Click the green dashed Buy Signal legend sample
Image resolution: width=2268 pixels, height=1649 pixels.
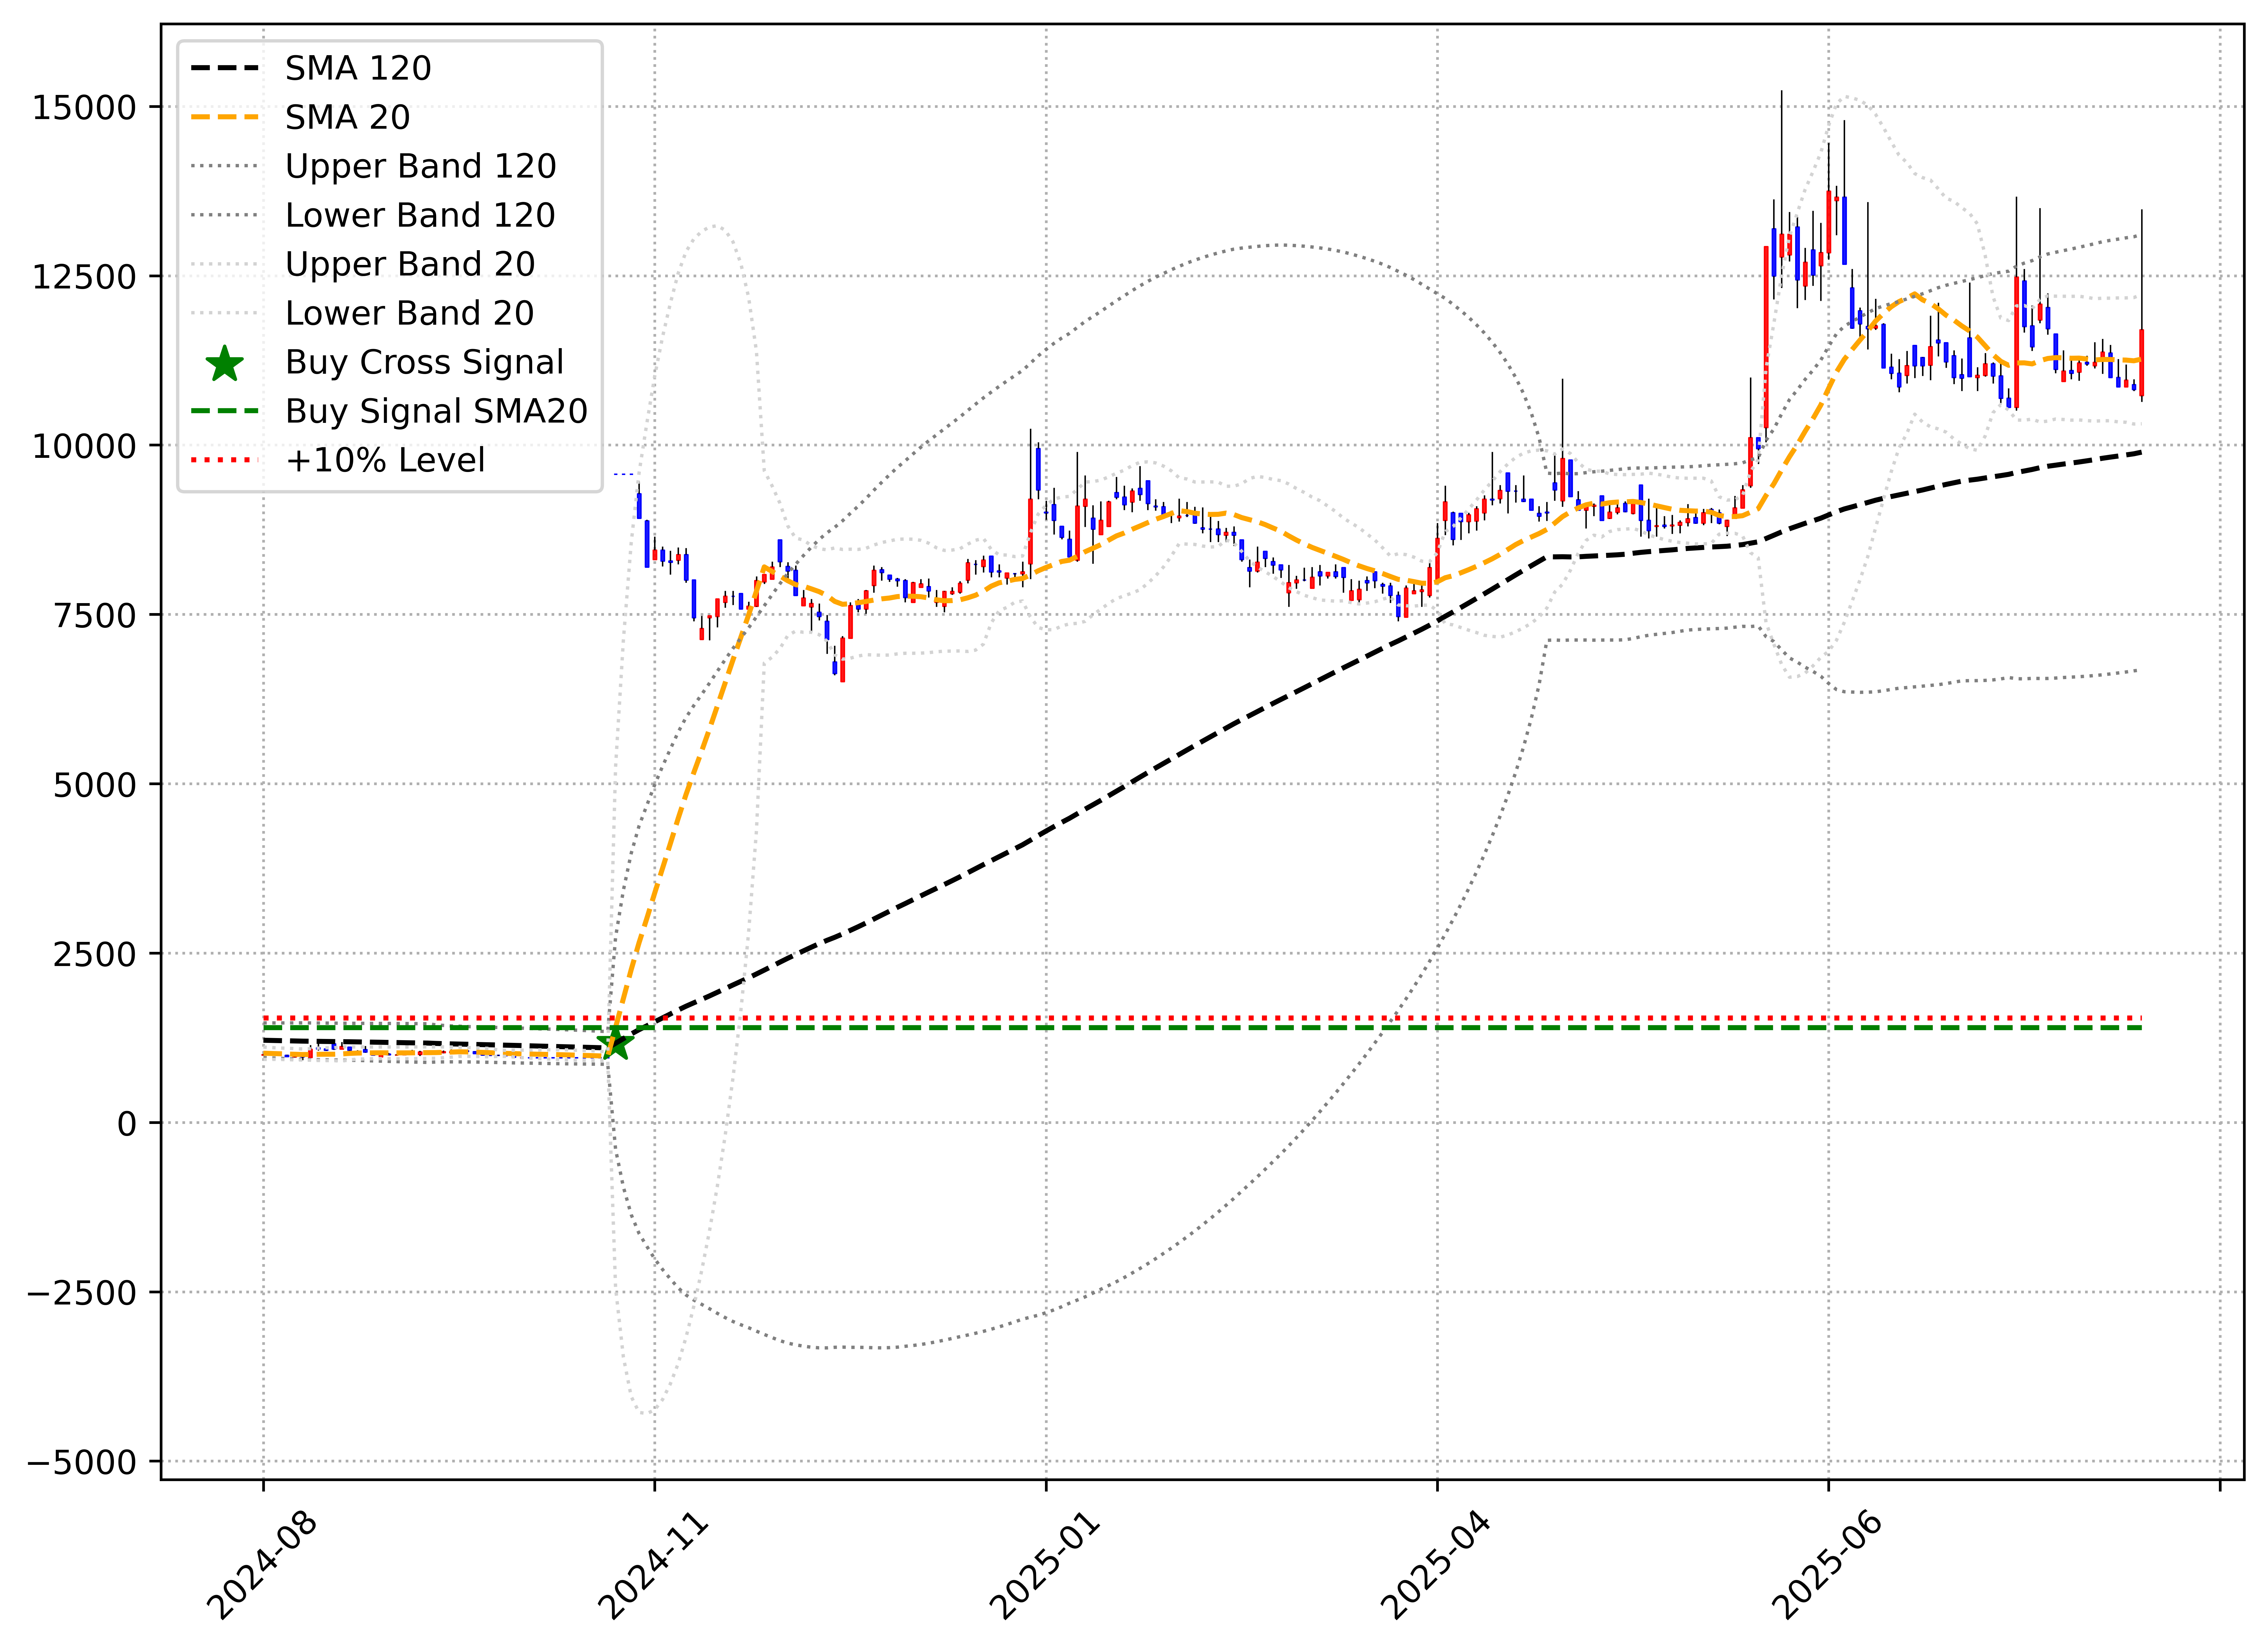pos(225,411)
